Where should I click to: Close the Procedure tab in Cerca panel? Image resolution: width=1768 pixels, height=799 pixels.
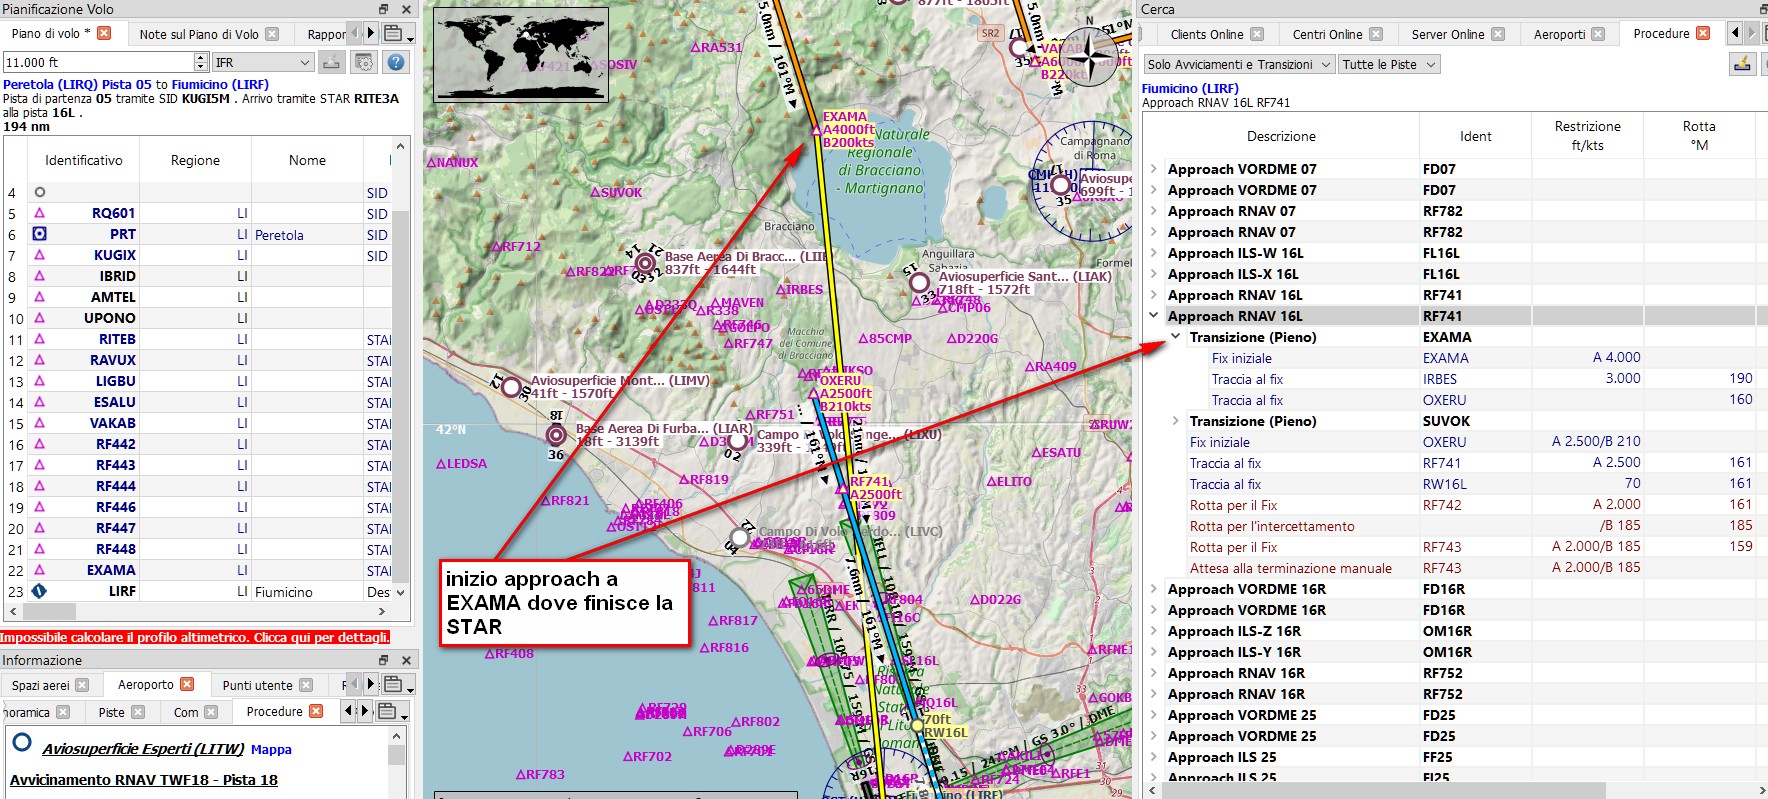[x=1703, y=33]
